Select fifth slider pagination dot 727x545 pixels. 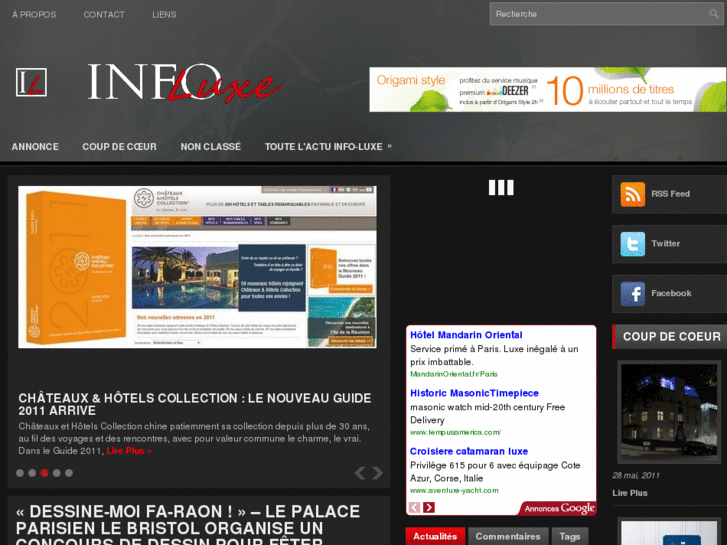point(69,473)
